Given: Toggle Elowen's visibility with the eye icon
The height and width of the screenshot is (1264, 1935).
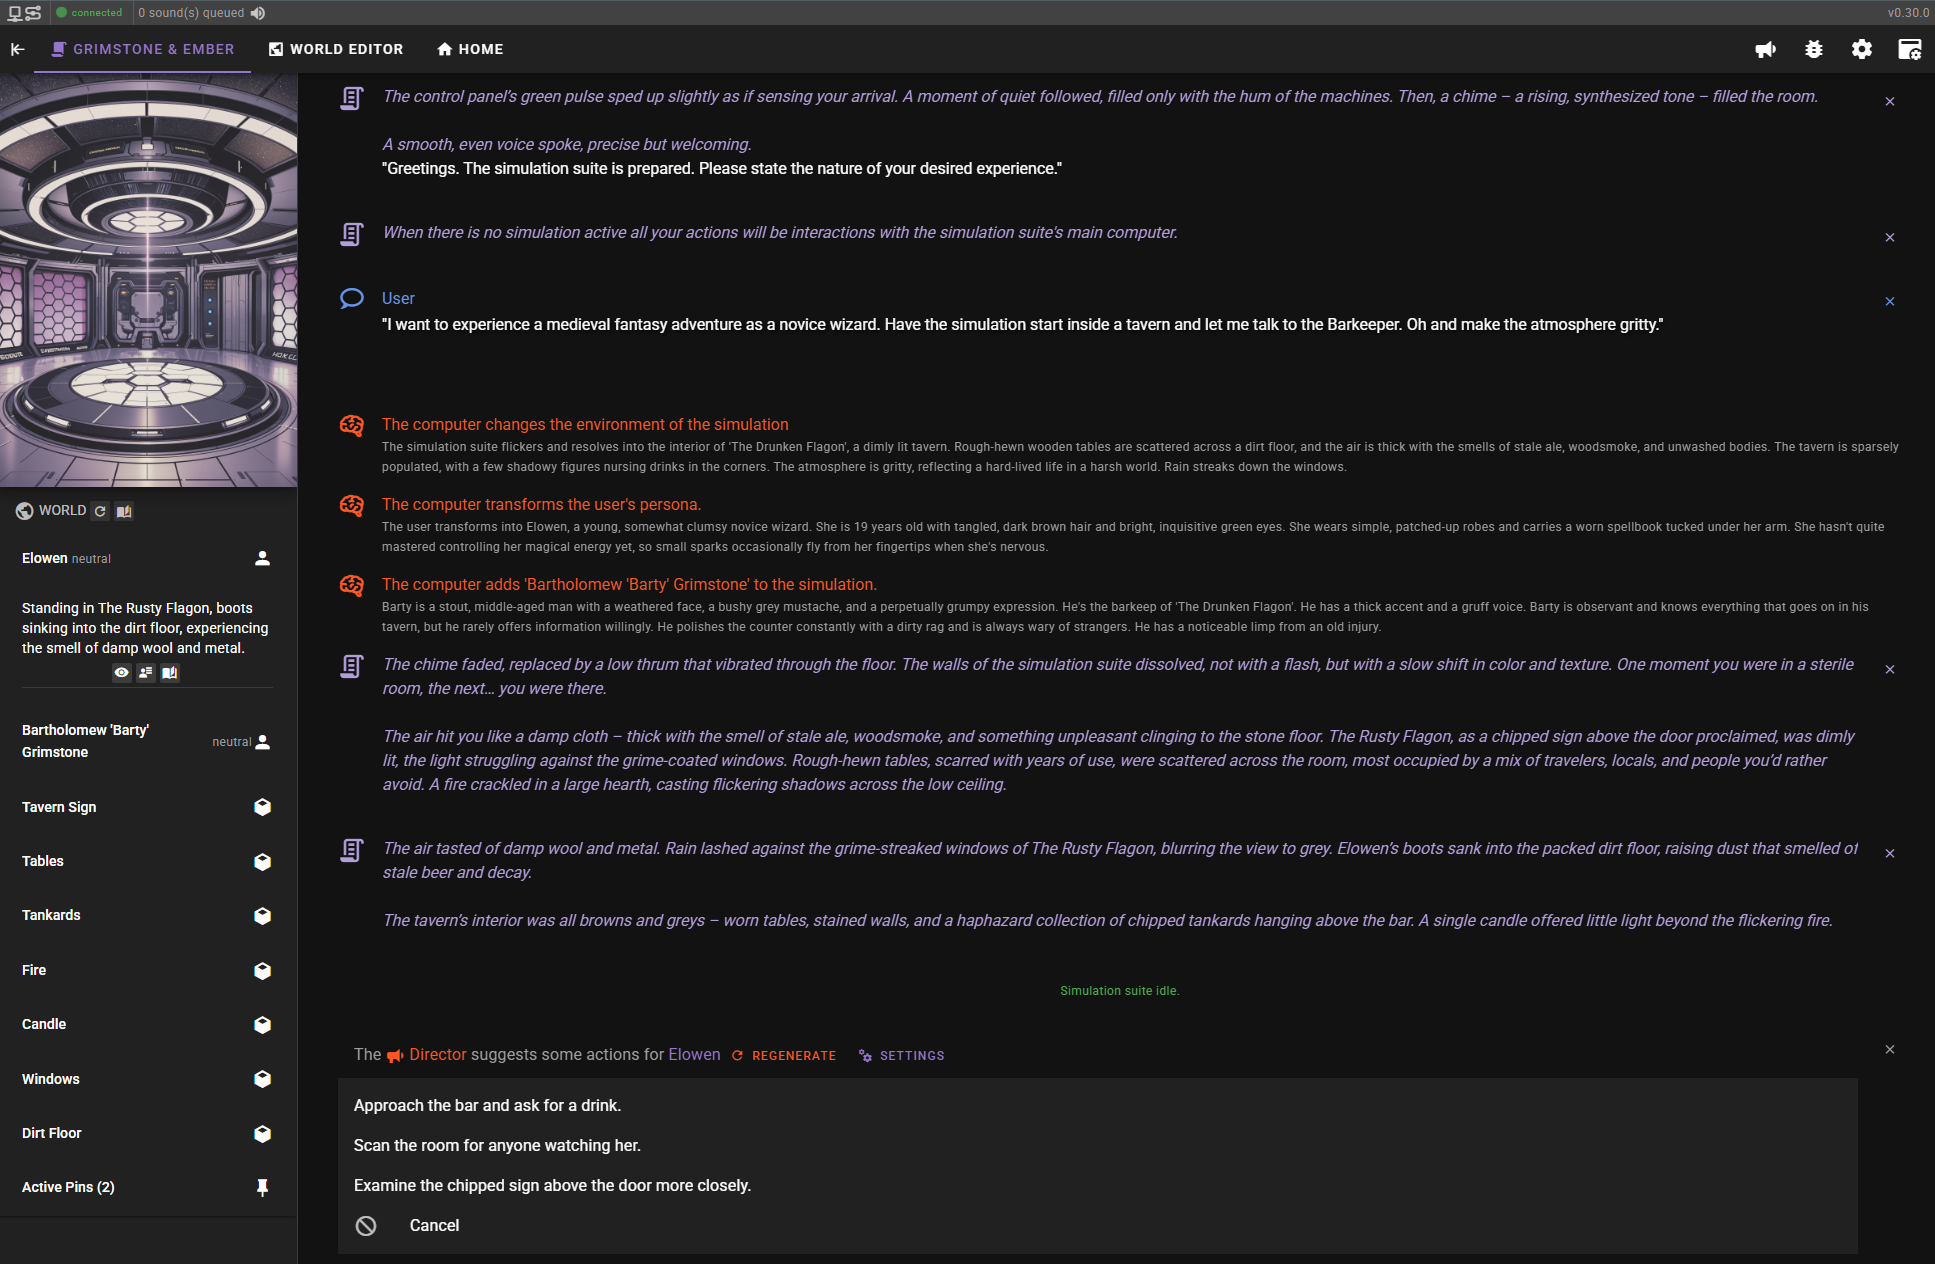Looking at the screenshot, I should tap(121, 673).
